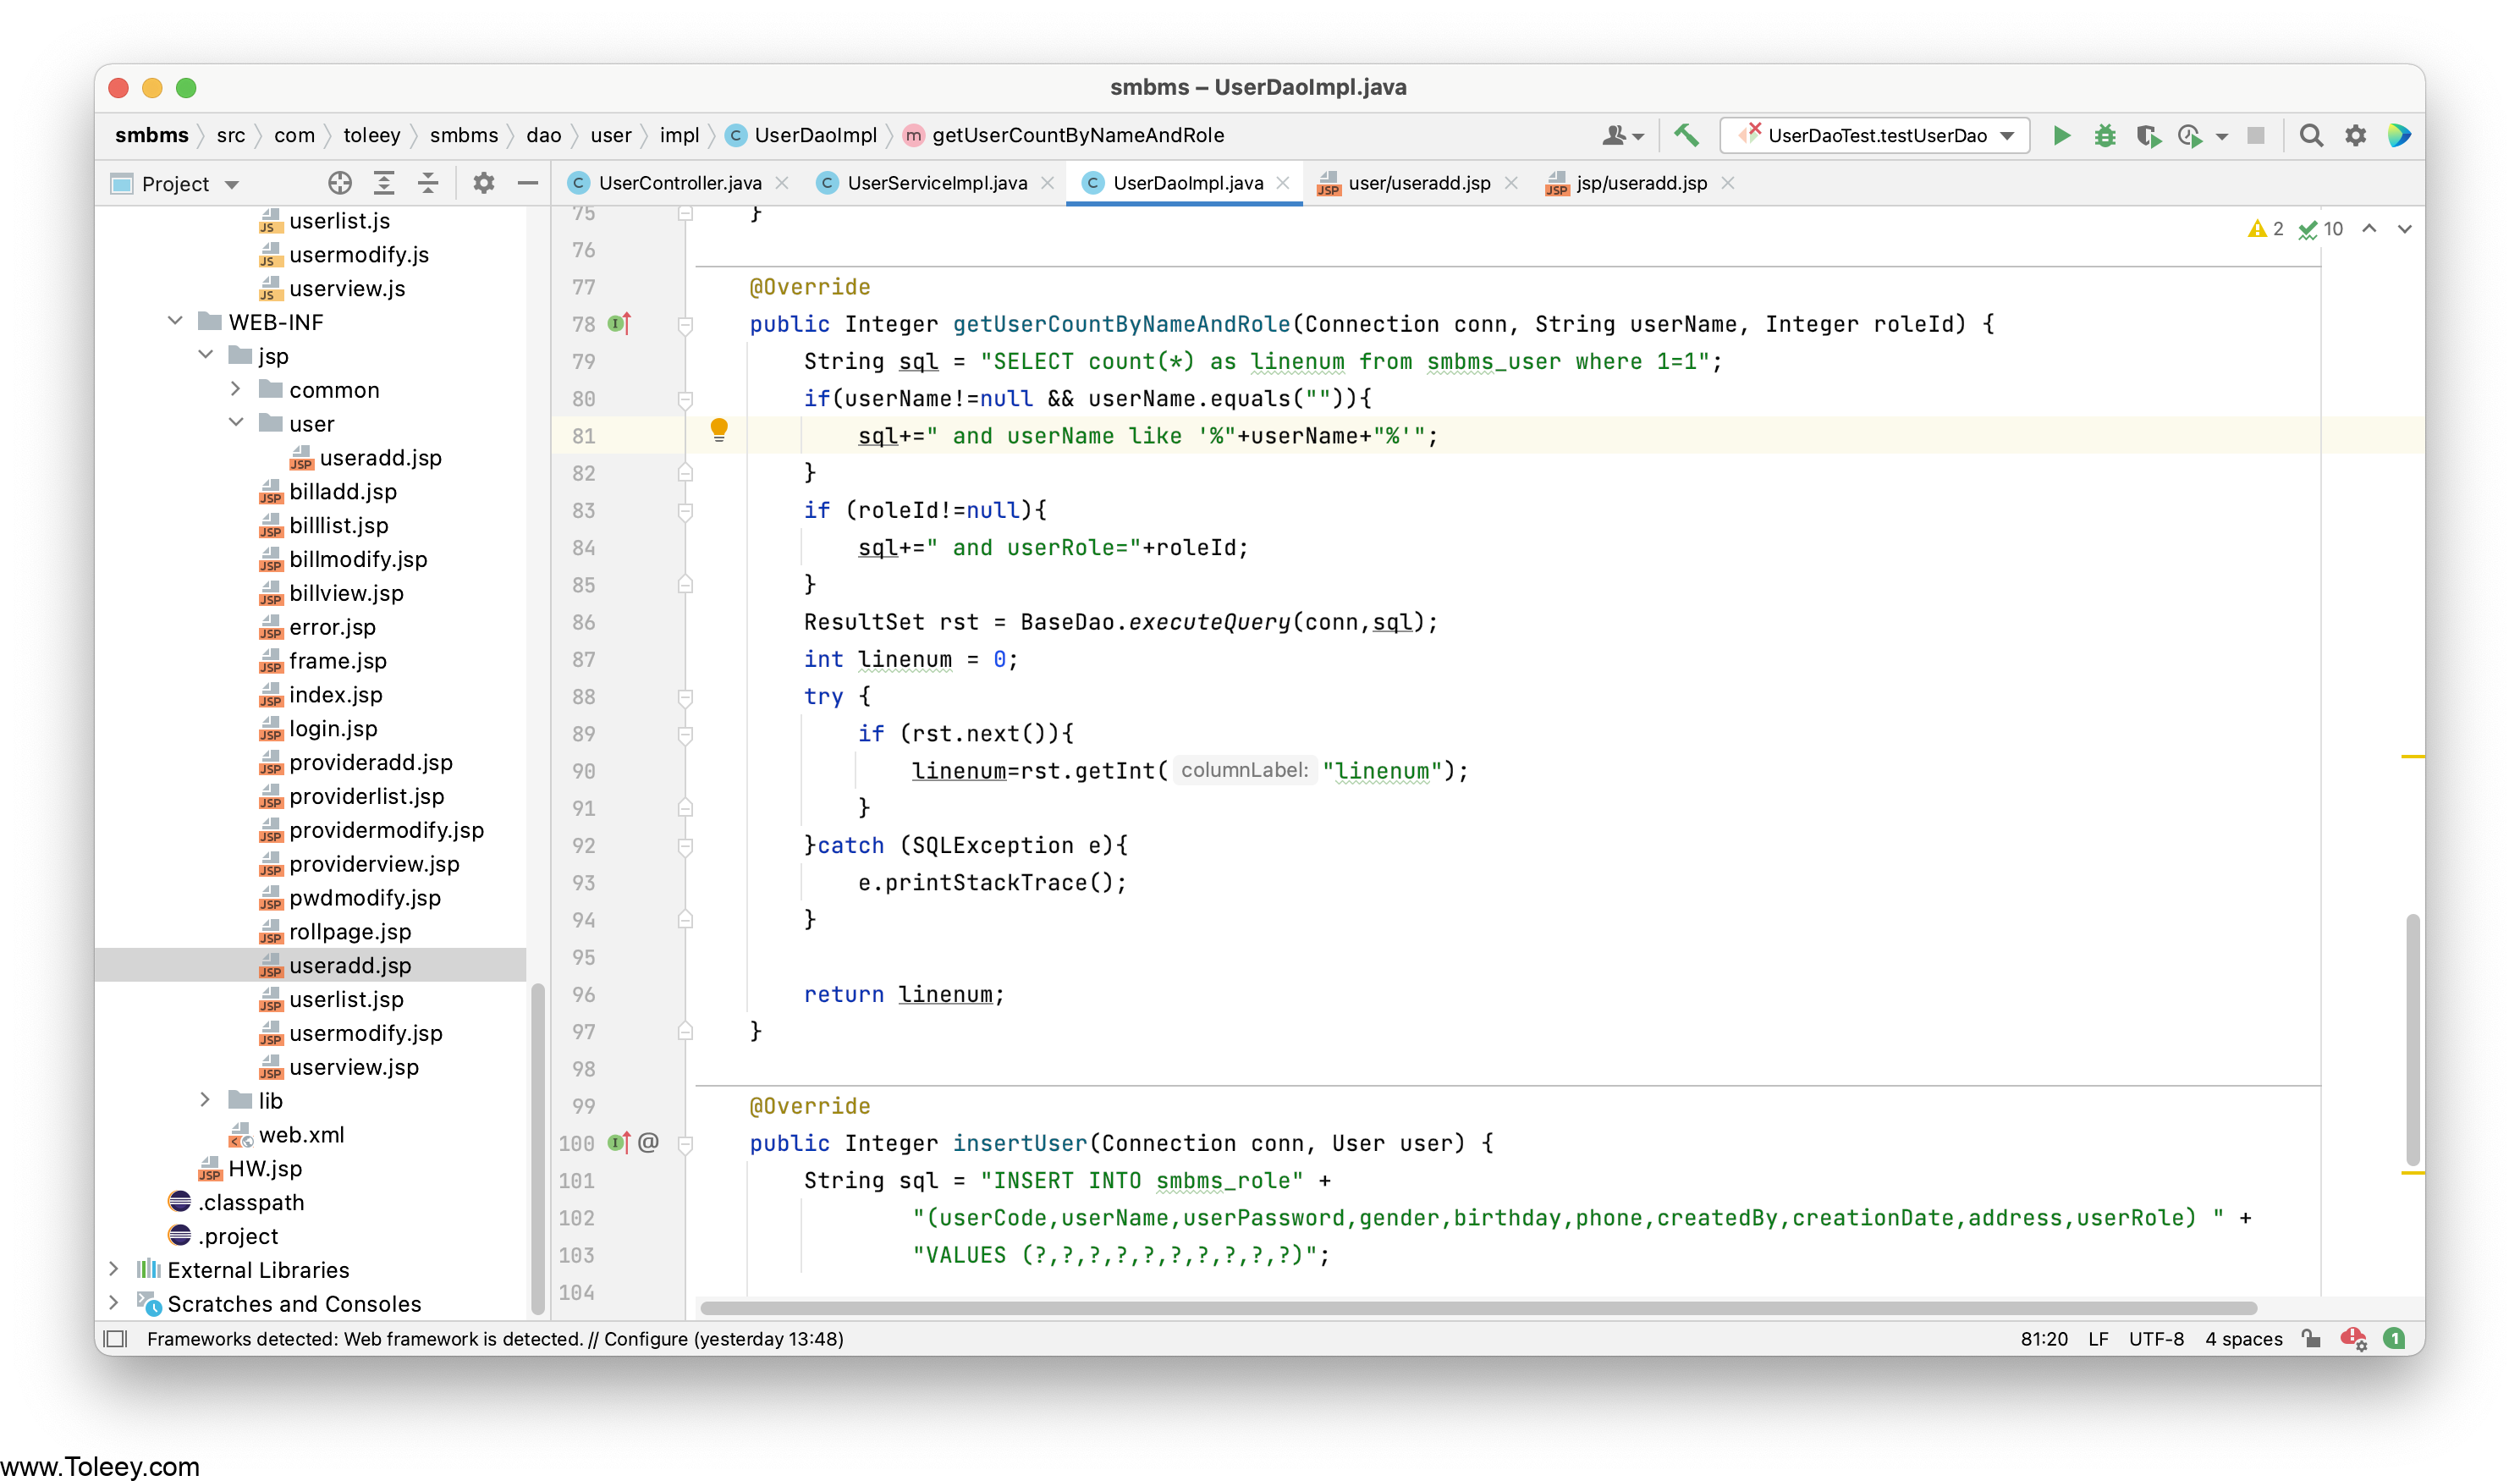Click the green Run button

point(2061,135)
